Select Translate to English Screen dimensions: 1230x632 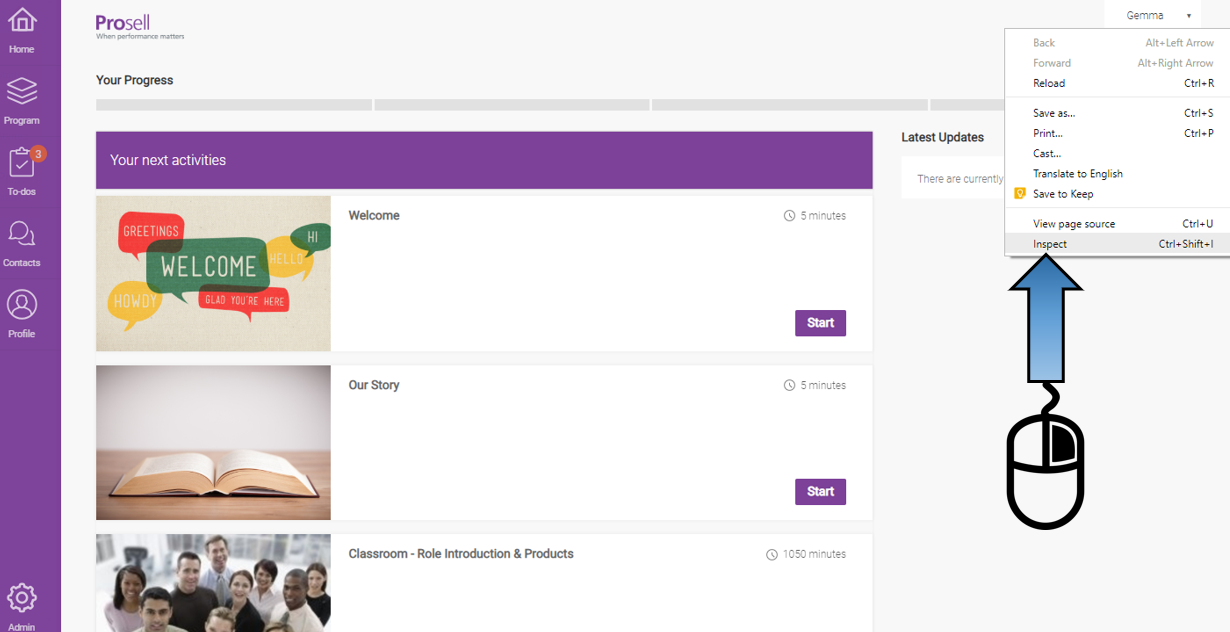pyautogui.click(x=1078, y=173)
